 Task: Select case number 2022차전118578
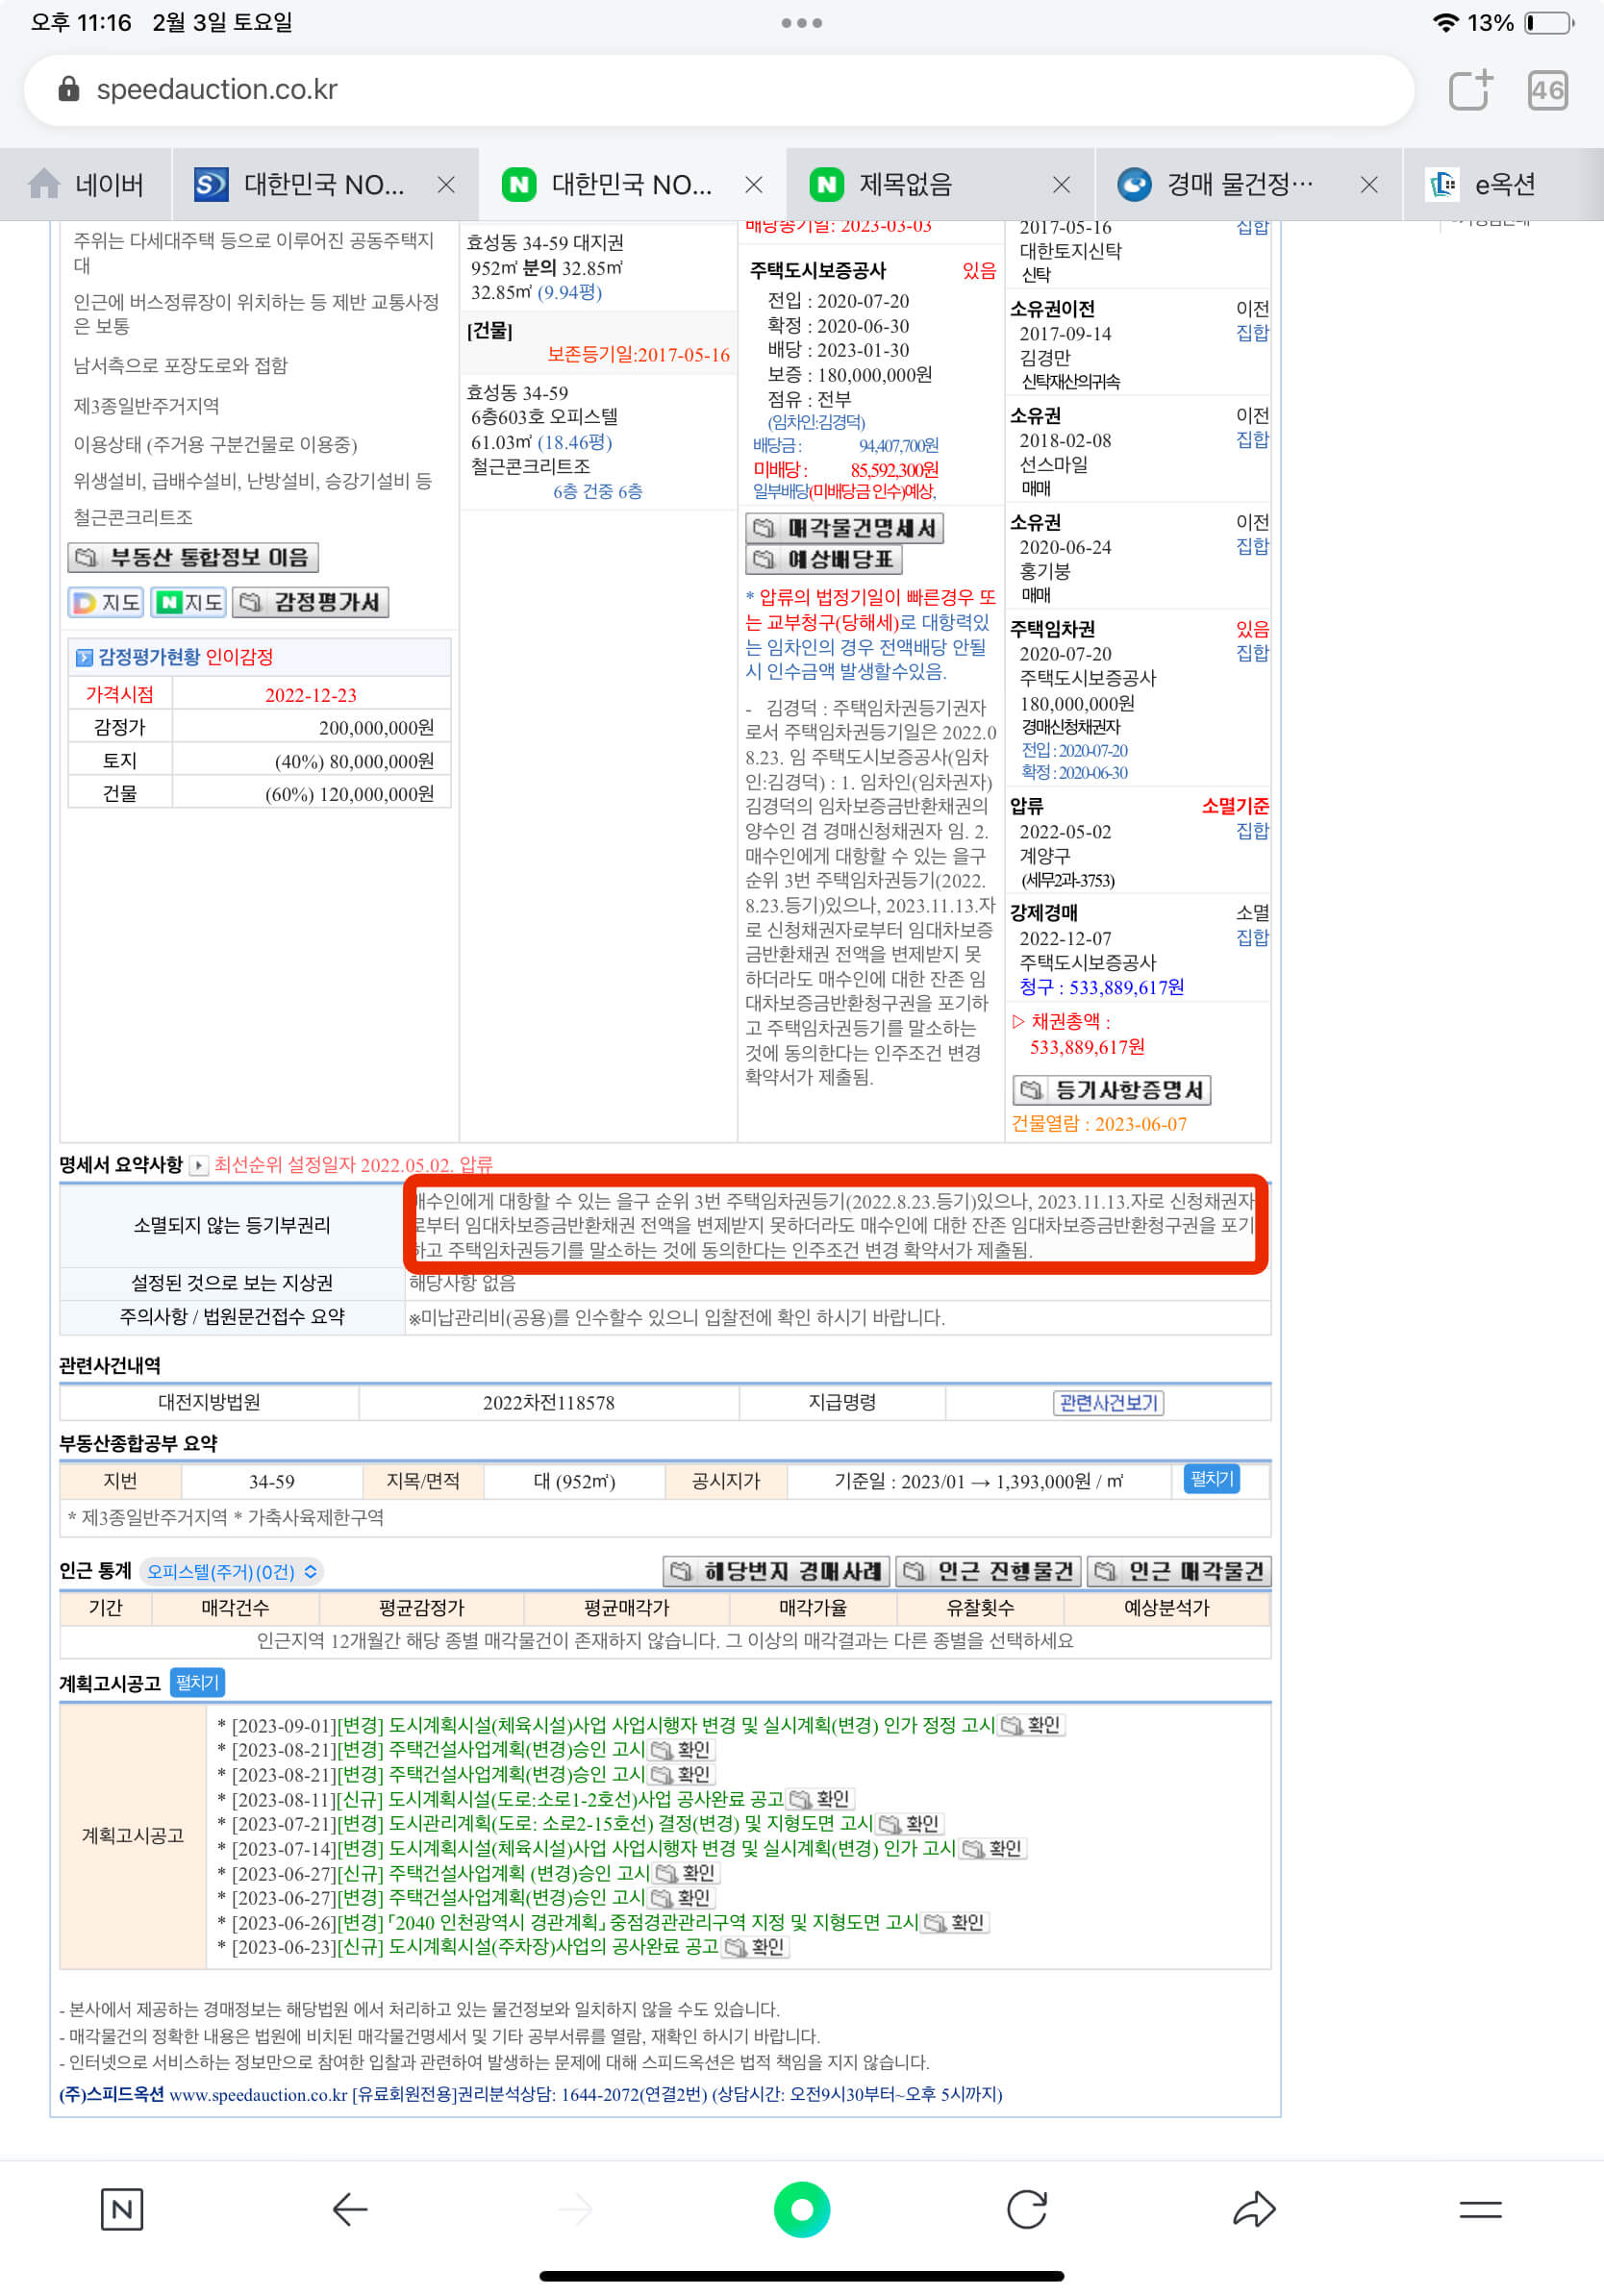coord(549,1403)
